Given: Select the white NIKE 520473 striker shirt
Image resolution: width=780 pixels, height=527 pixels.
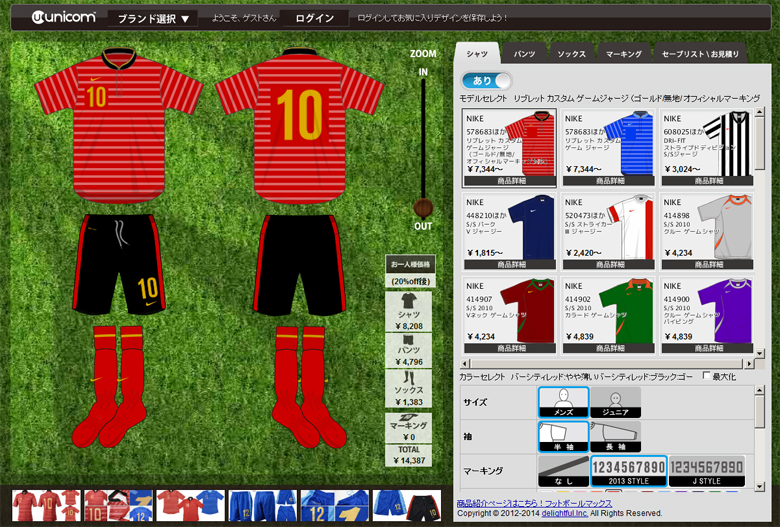Looking at the screenshot, I should coord(608,231).
